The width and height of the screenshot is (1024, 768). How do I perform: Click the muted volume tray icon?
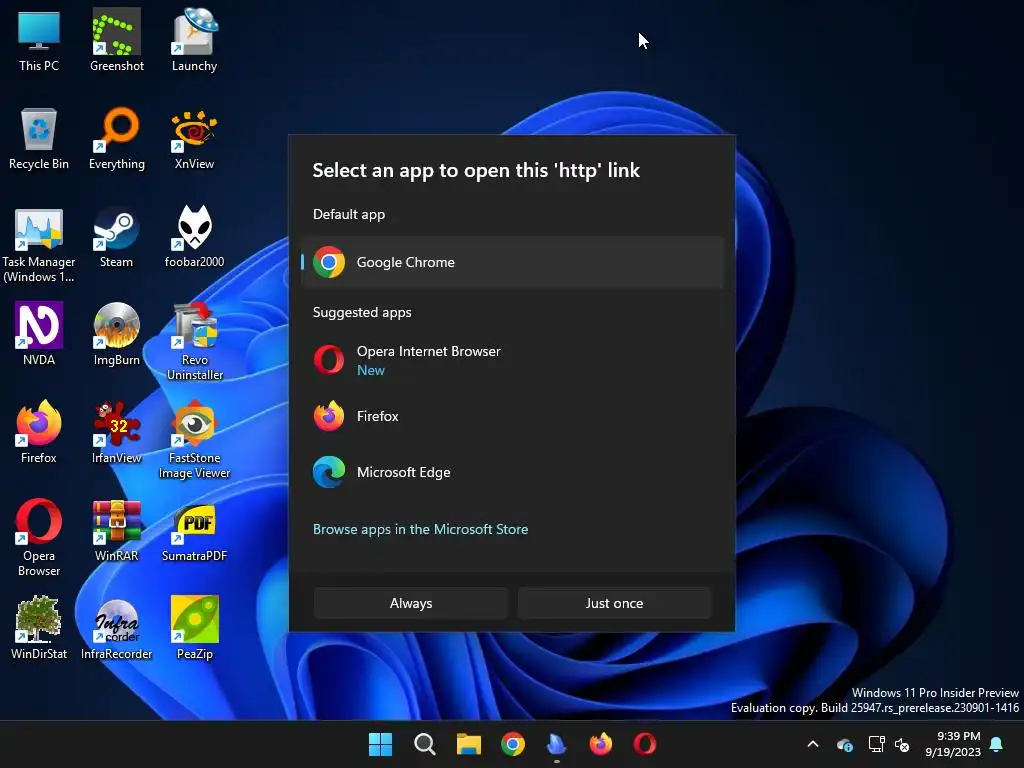coord(902,744)
